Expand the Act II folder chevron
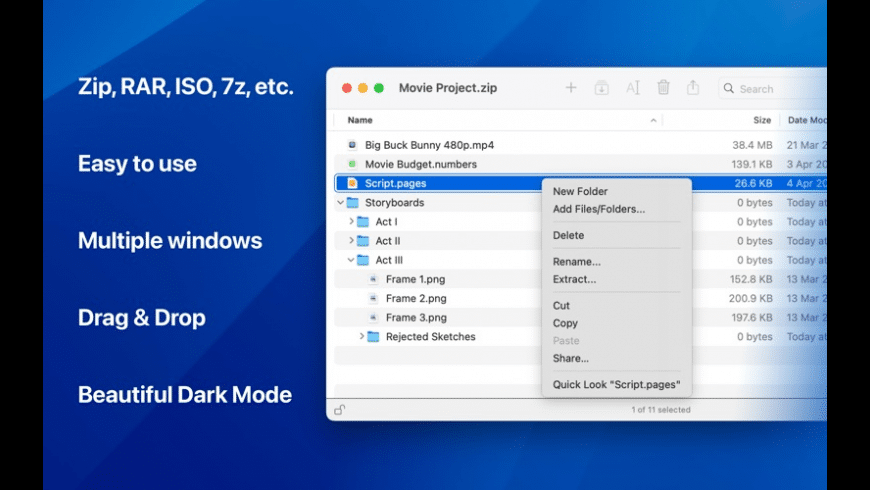The width and height of the screenshot is (870, 490). (351, 241)
